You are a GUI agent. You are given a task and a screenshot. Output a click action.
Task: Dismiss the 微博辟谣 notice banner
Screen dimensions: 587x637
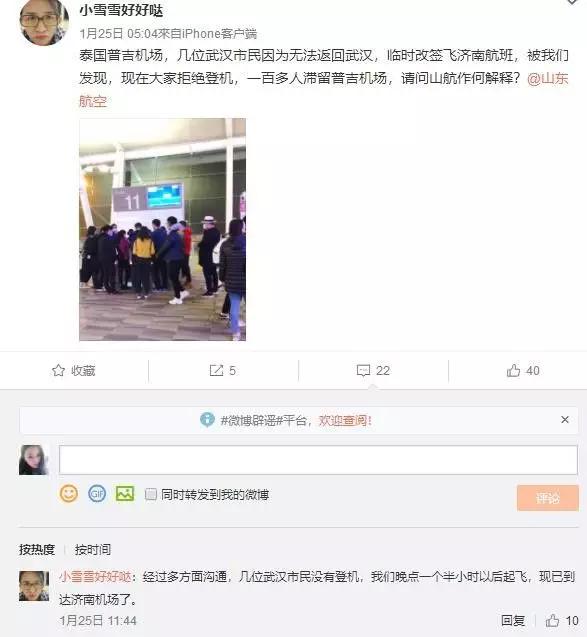pos(565,420)
